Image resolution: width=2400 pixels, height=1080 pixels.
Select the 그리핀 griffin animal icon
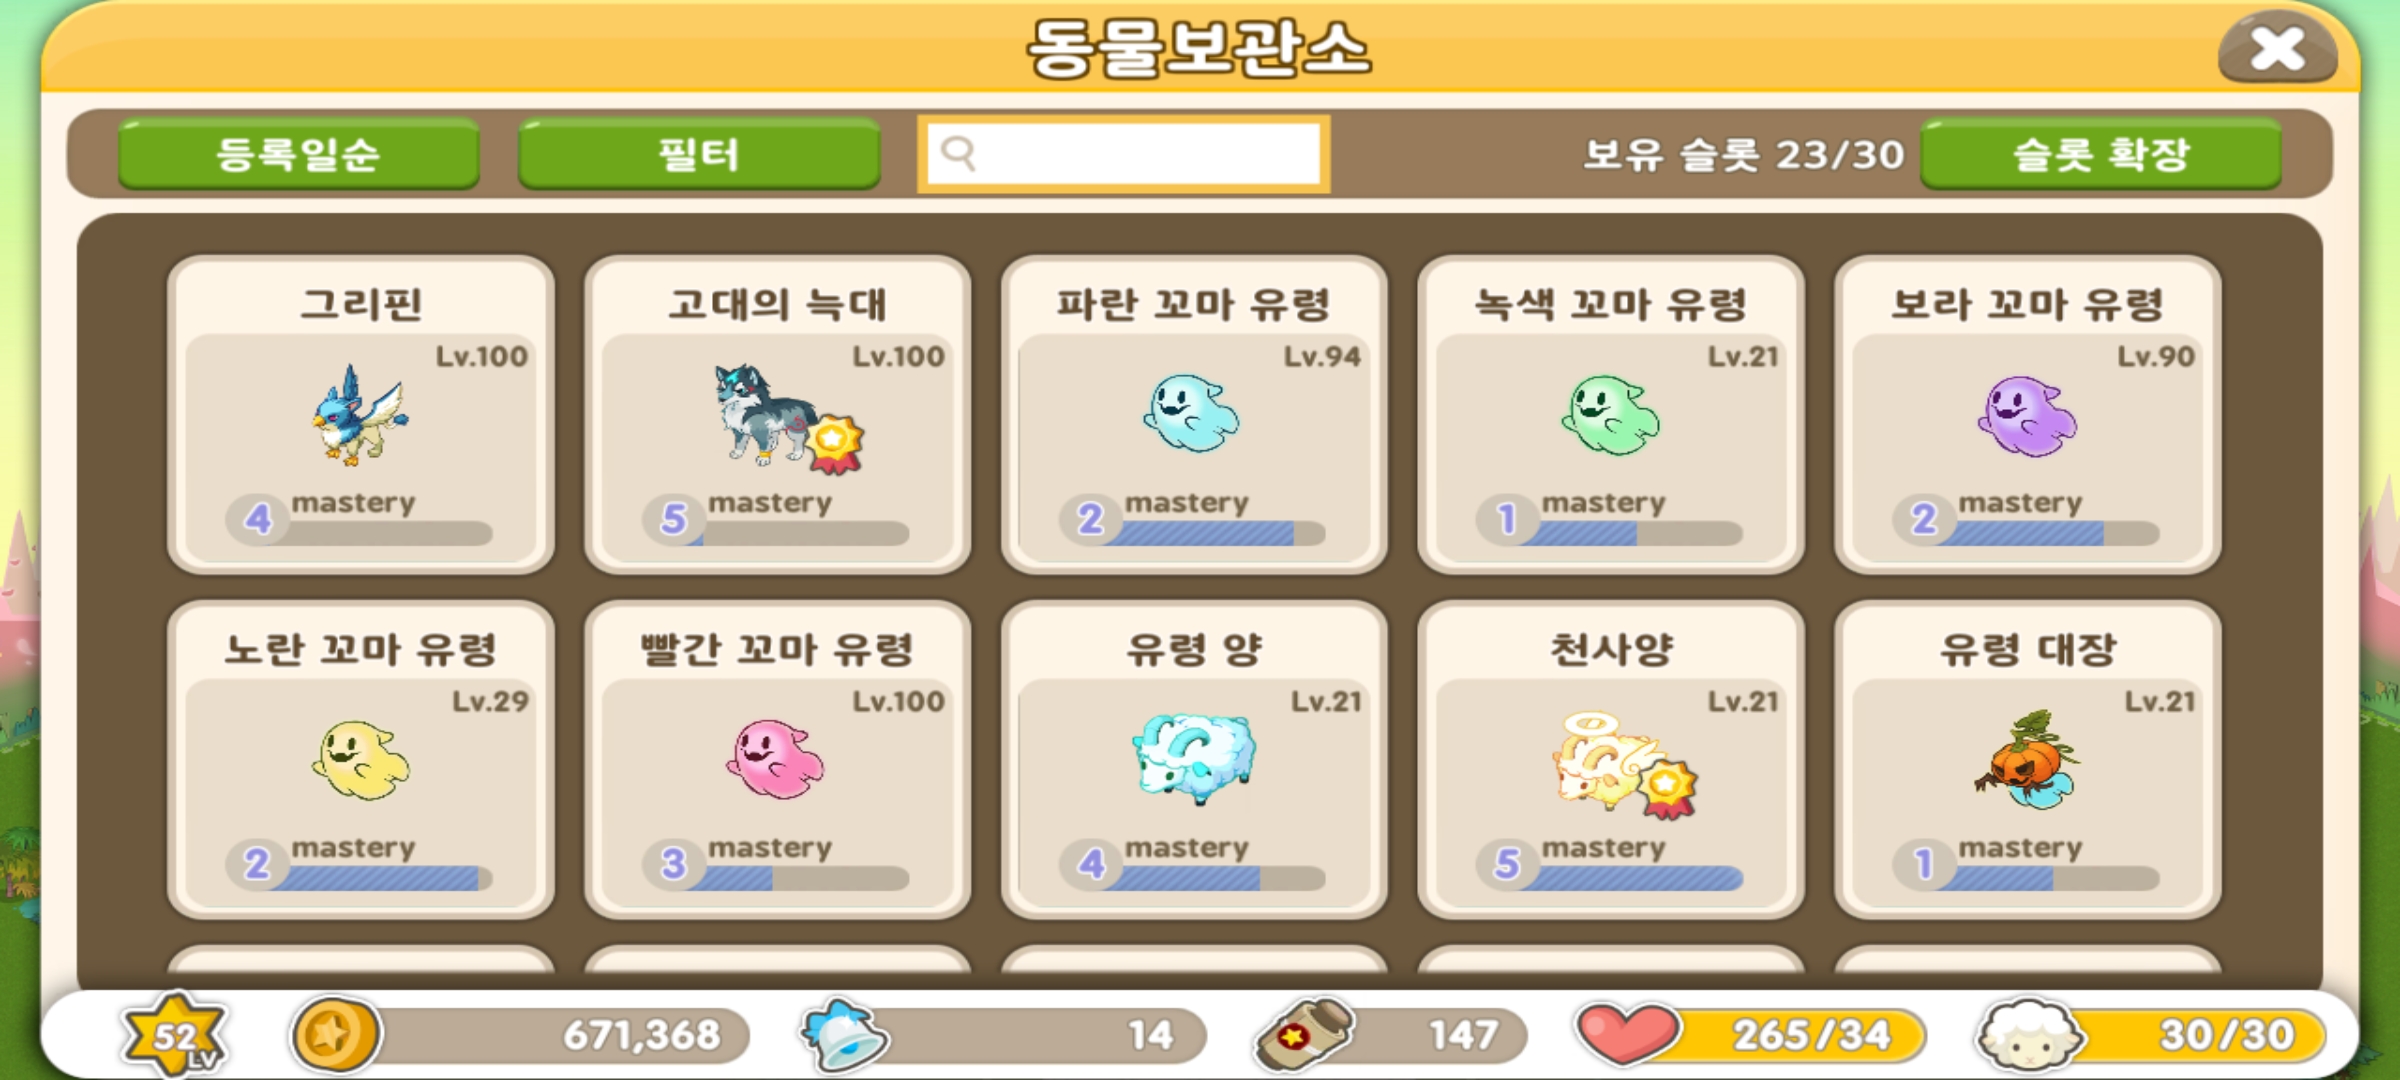(359, 414)
